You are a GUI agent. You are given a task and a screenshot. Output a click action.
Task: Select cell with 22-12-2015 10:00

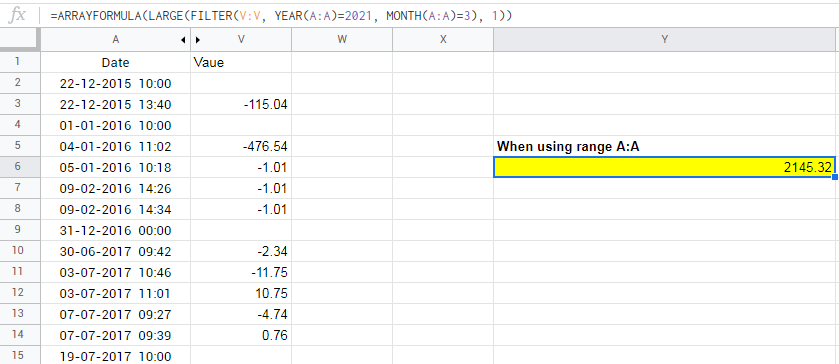(x=116, y=84)
